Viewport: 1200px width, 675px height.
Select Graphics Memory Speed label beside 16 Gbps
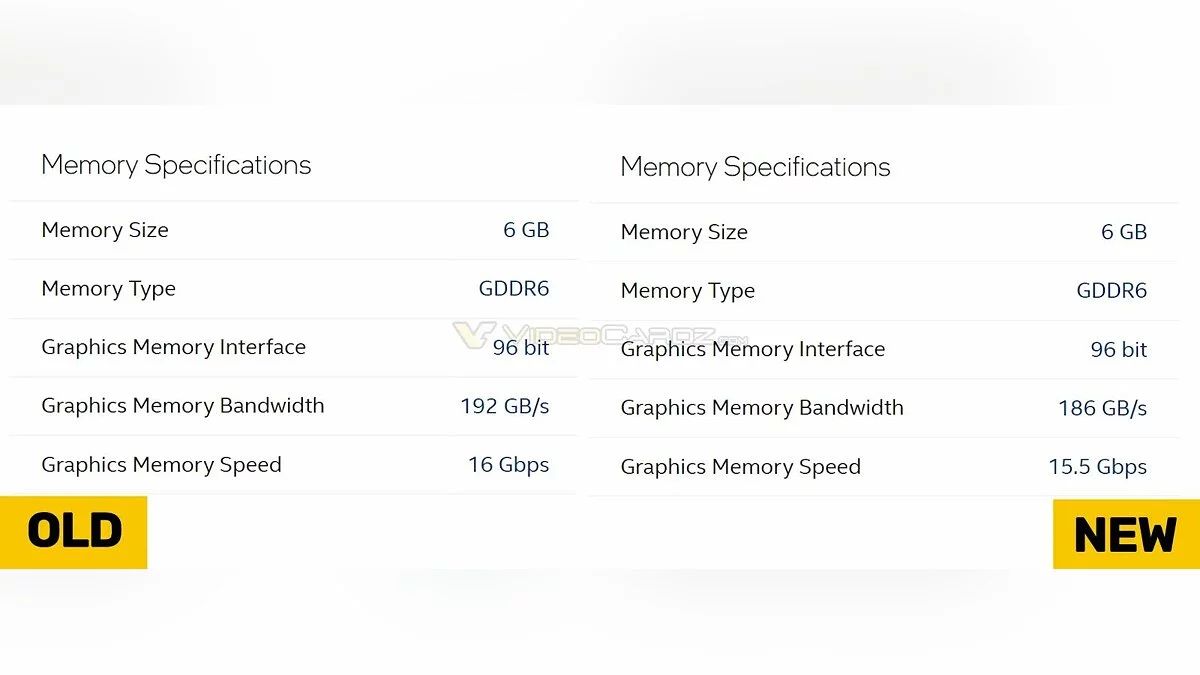tap(161, 465)
